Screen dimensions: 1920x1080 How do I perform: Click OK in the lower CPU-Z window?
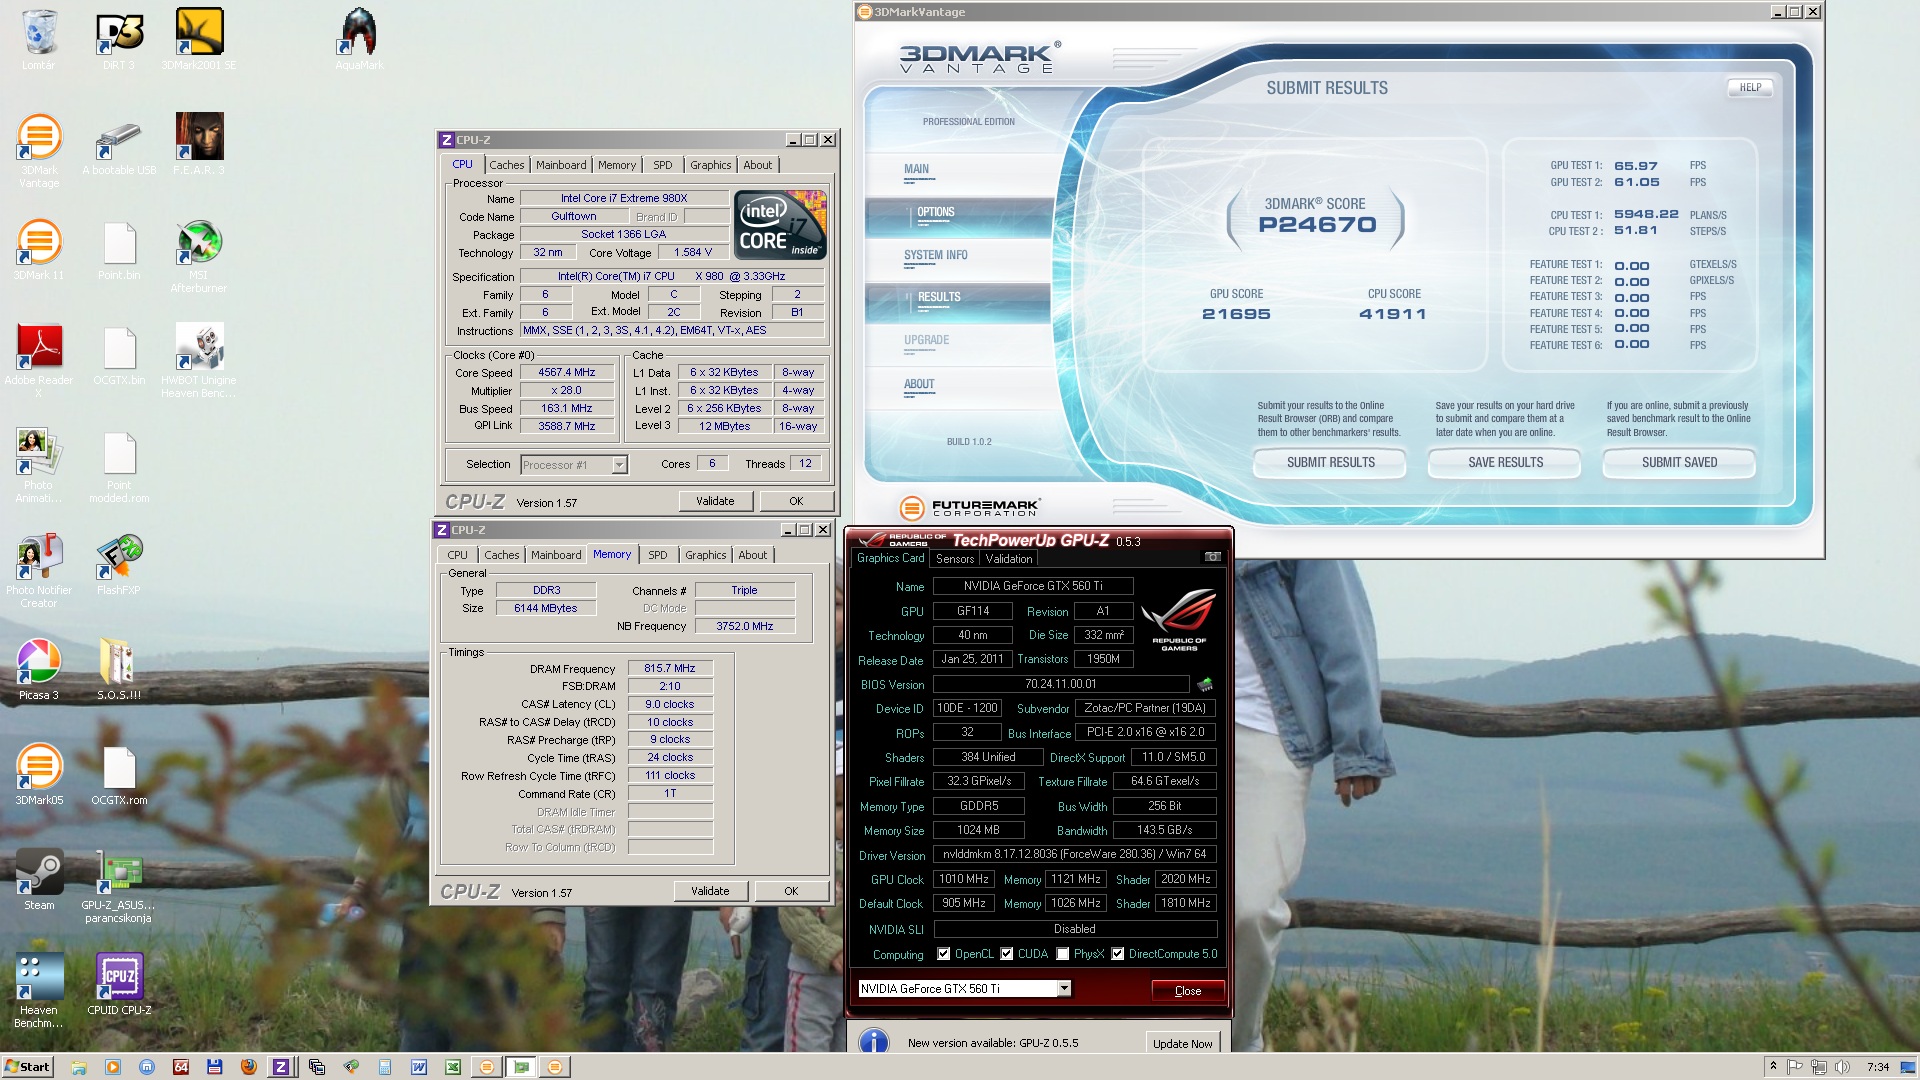point(791,891)
